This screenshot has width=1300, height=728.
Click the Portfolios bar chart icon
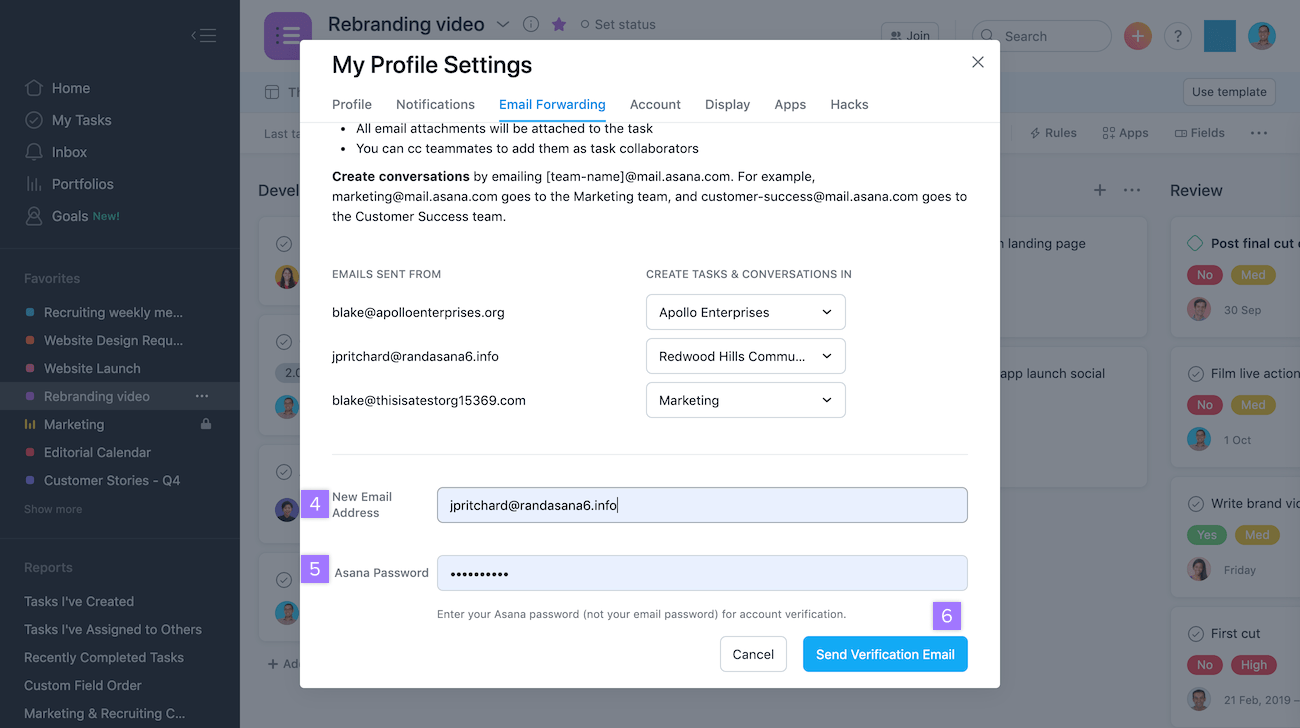pos(34,184)
